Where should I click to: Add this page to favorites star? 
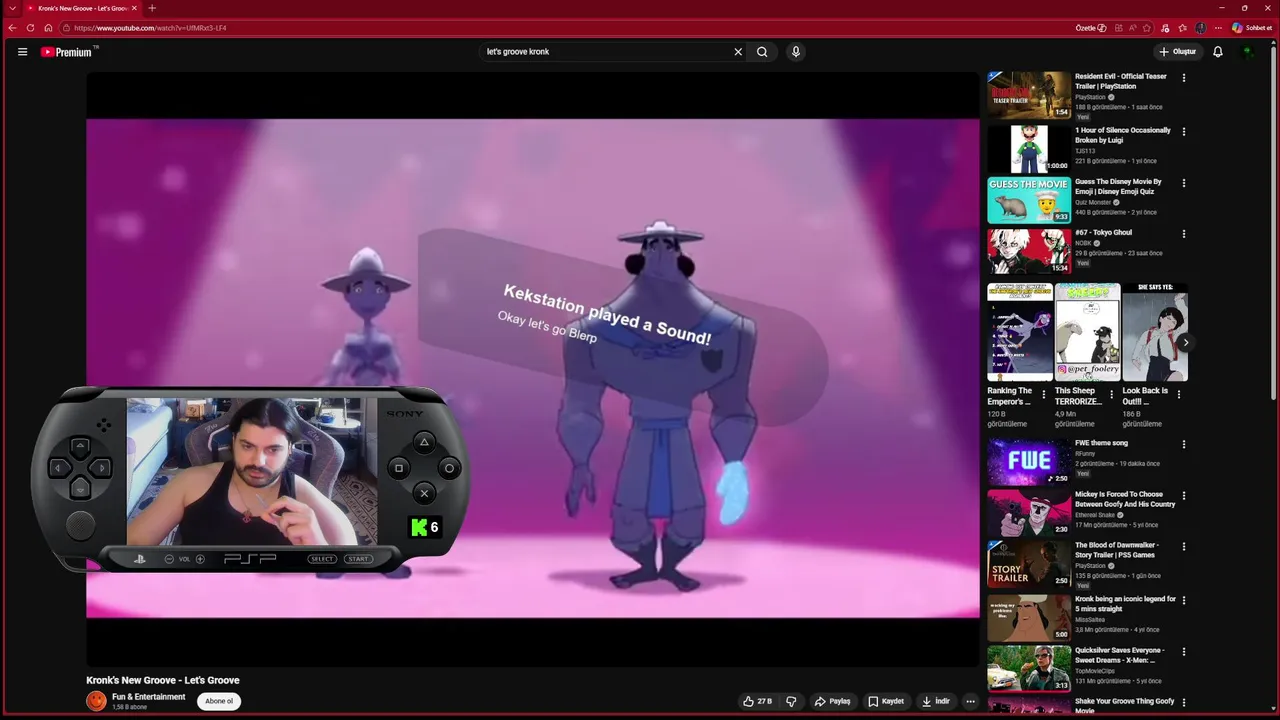(1147, 28)
